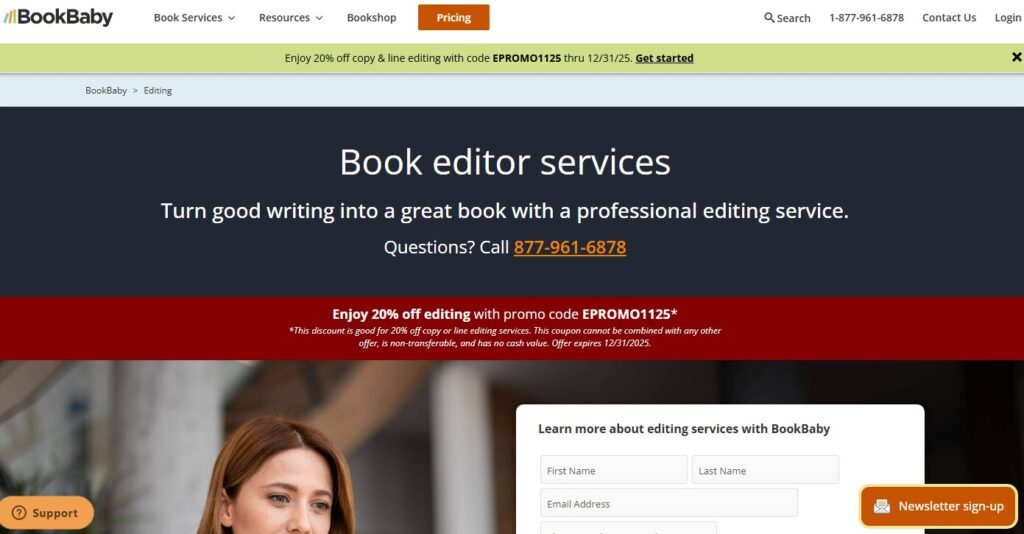Click the Login link
The height and width of the screenshot is (534, 1024).
click(x=1007, y=18)
